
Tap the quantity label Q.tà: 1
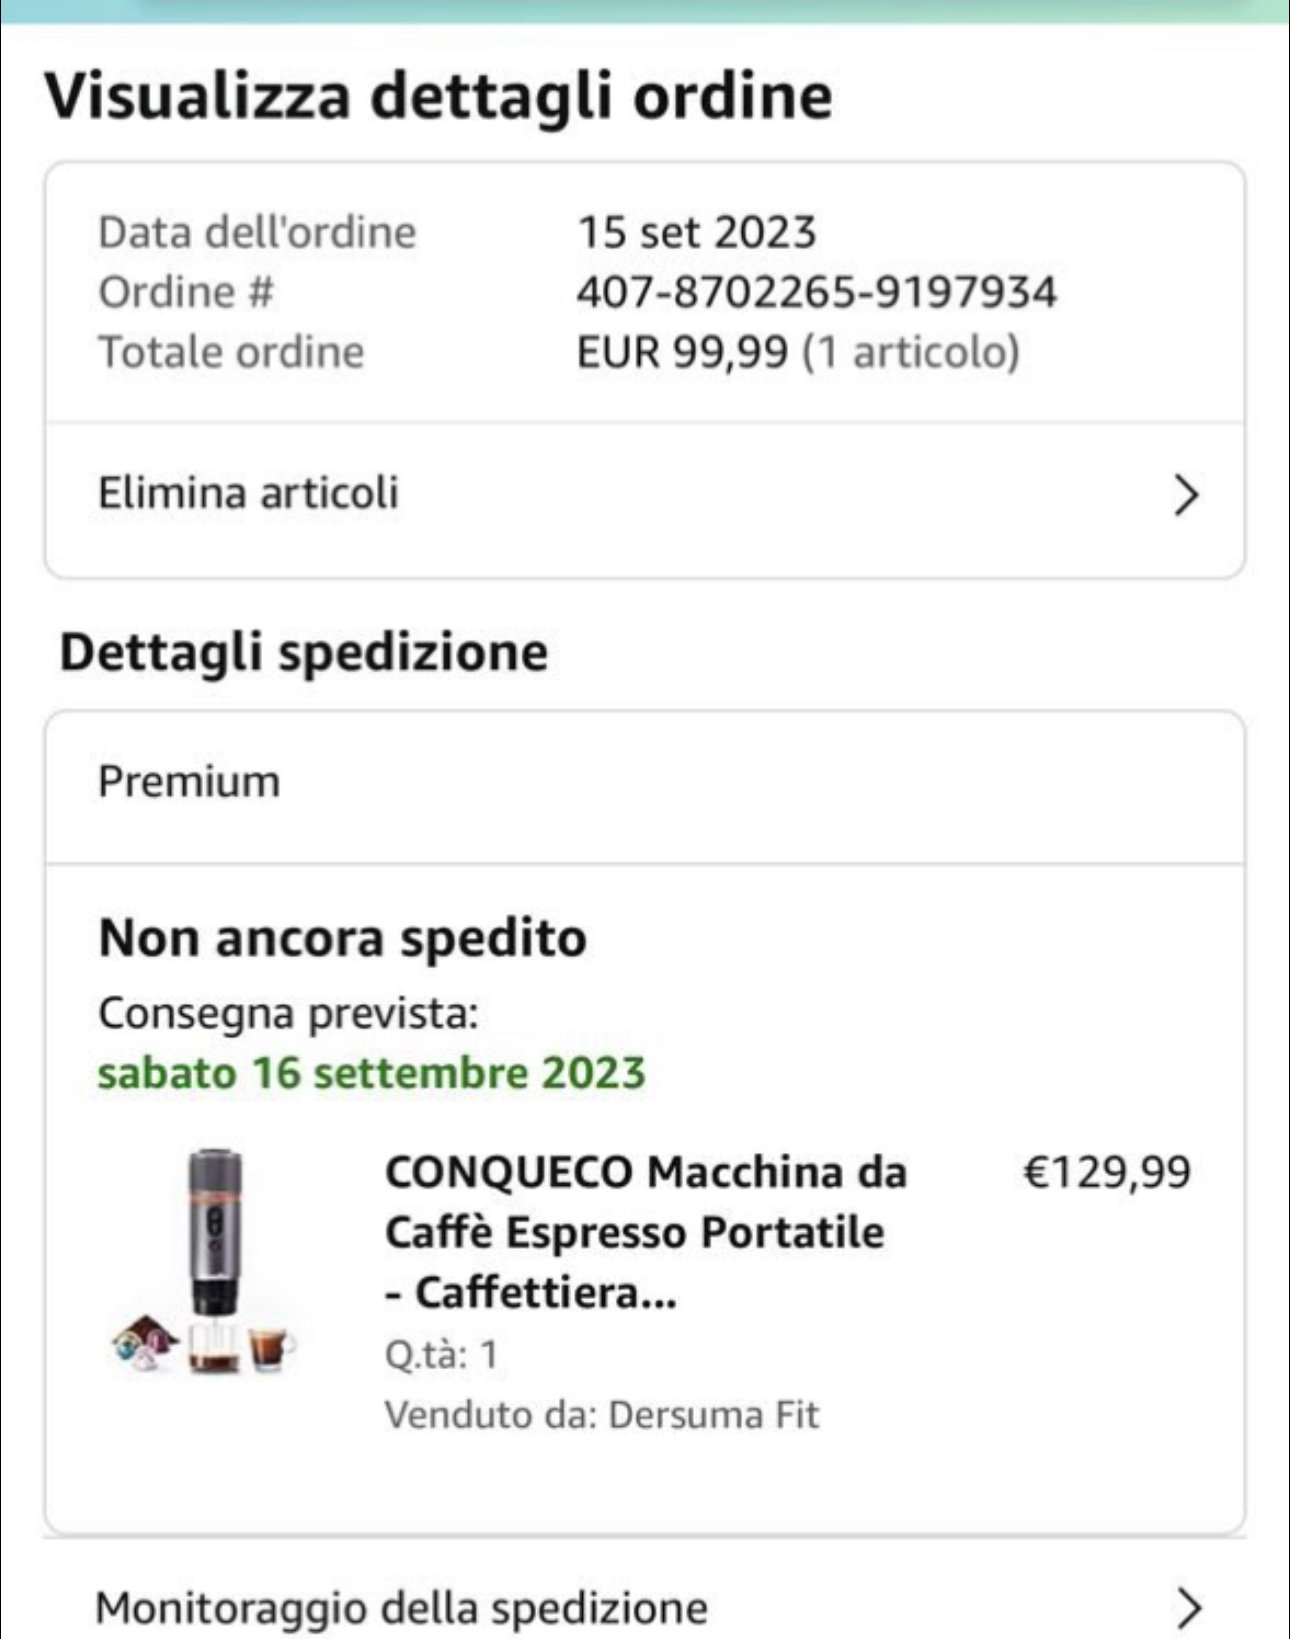coord(441,1354)
